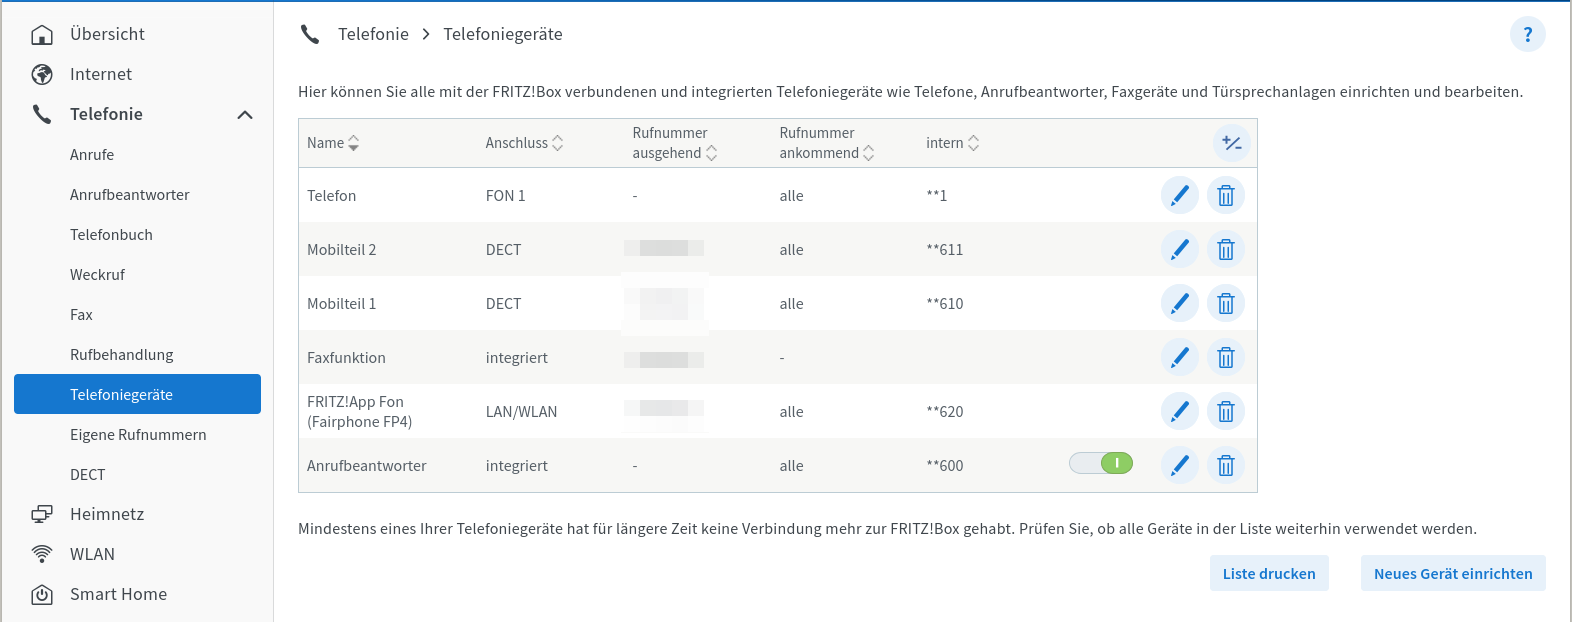The height and width of the screenshot is (622, 1572).
Task: Delete the Faxfunktion entry
Action: pos(1226,357)
